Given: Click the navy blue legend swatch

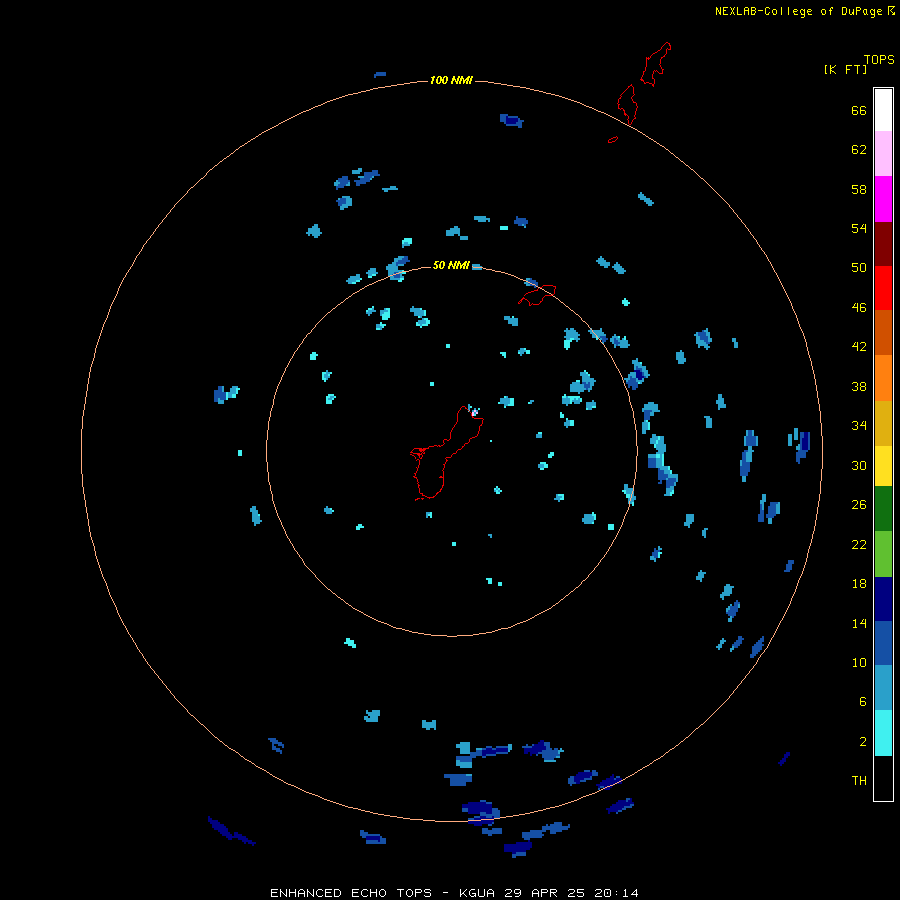Looking at the screenshot, I should tap(883, 599).
